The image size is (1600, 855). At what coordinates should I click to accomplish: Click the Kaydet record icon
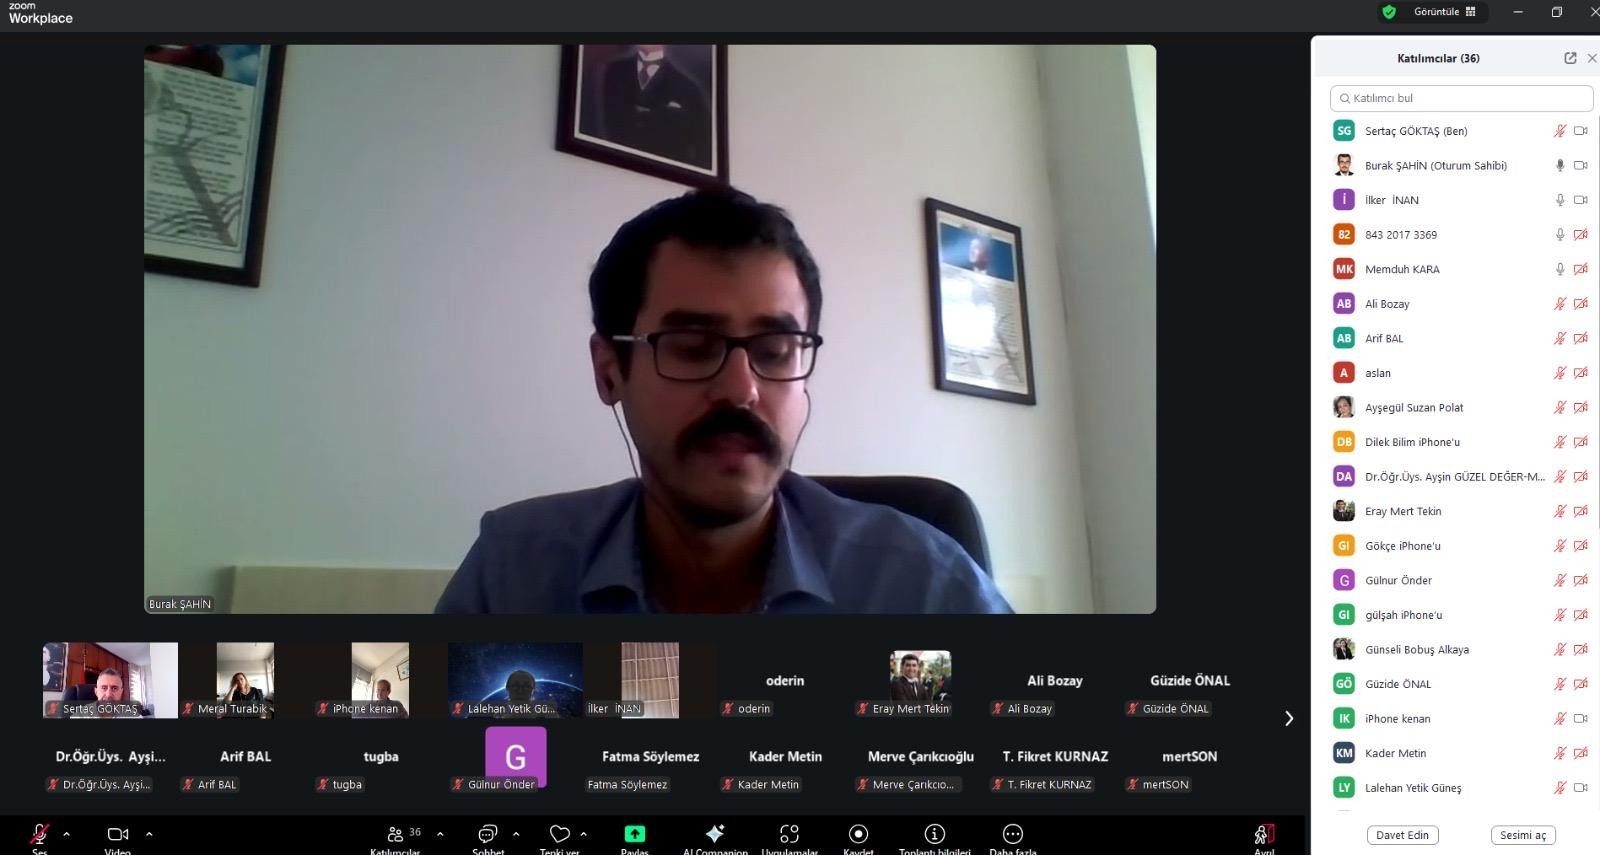858,834
